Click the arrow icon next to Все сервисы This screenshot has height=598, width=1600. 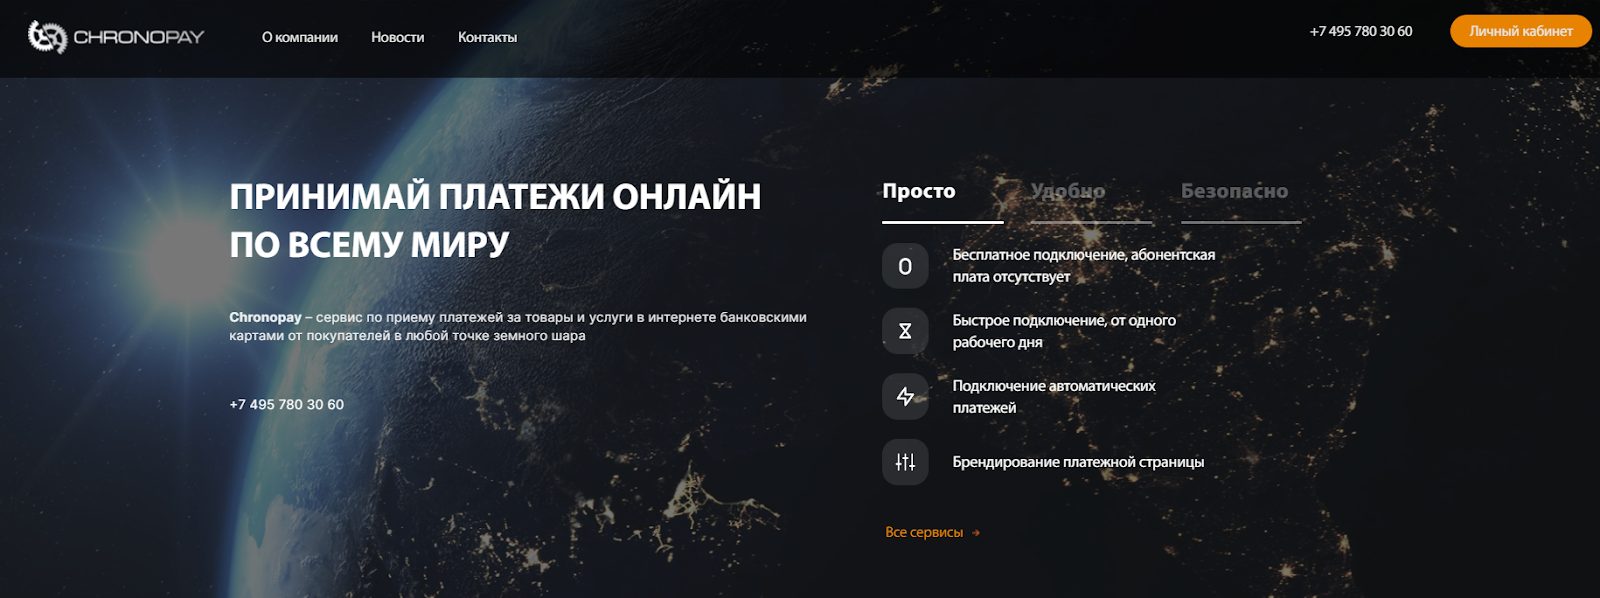(976, 533)
